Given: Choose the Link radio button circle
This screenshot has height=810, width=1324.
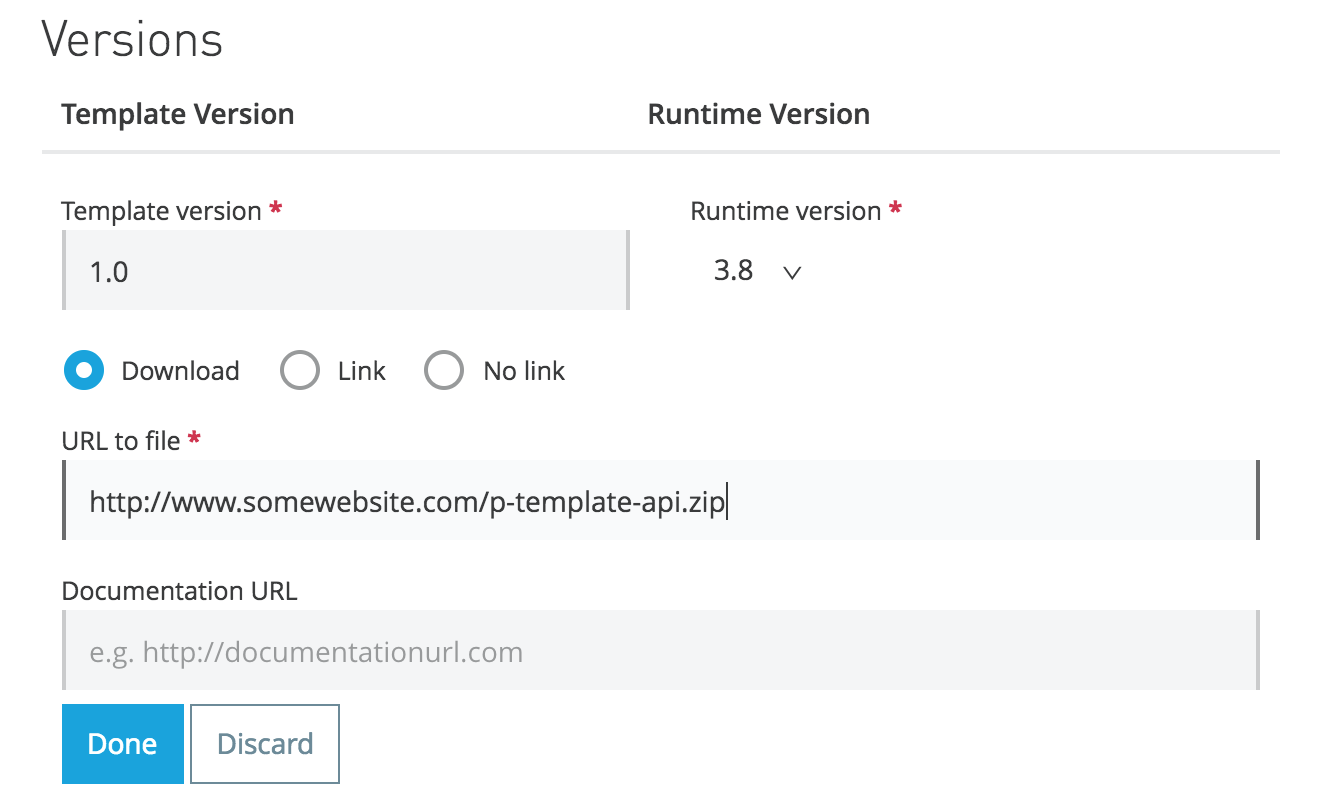Looking at the screenshot, I should (x=300, y=371).
